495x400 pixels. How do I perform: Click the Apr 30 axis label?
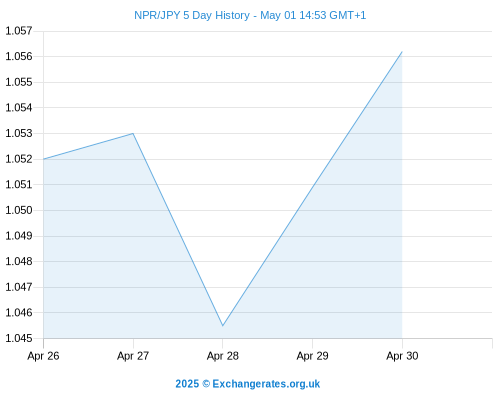click(402, 356)
